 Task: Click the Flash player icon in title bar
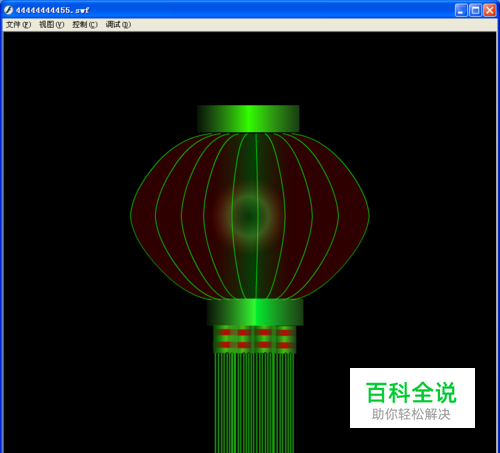click(x=8, y=10)
